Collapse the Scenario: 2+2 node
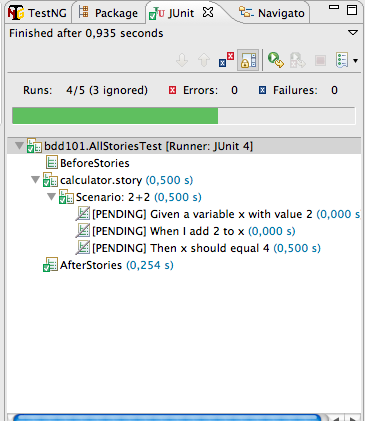The width and height of the screenshot is (365, 421). (x=51, y=197)
